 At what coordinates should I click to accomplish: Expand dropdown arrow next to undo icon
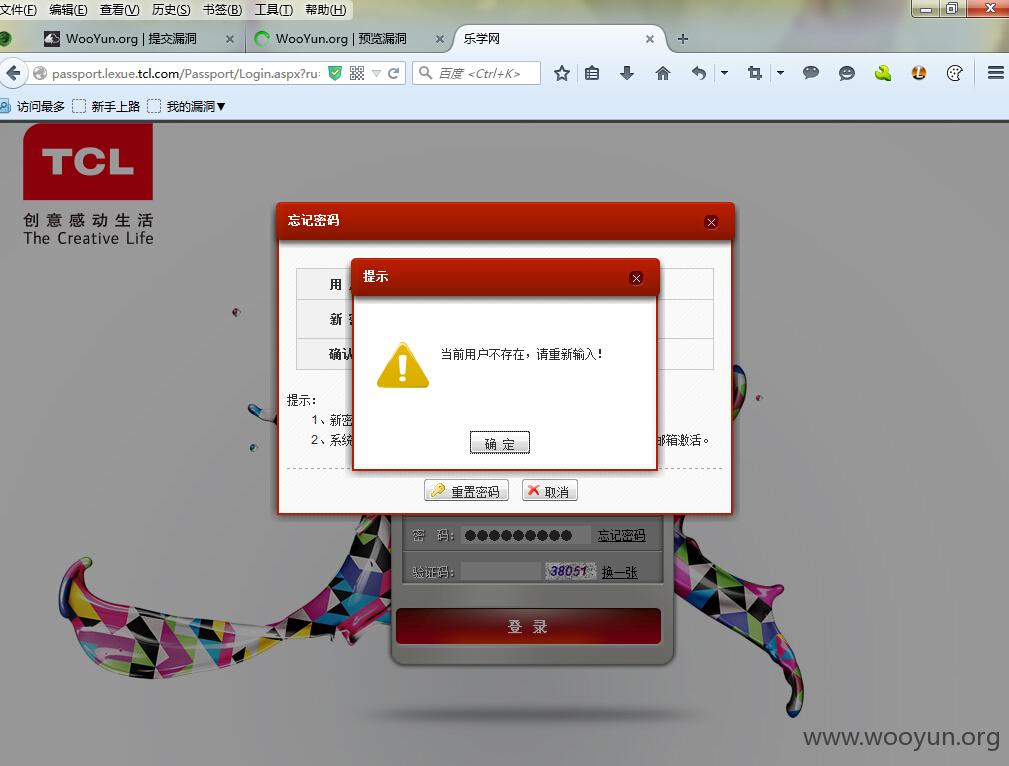tap(725, 73)
